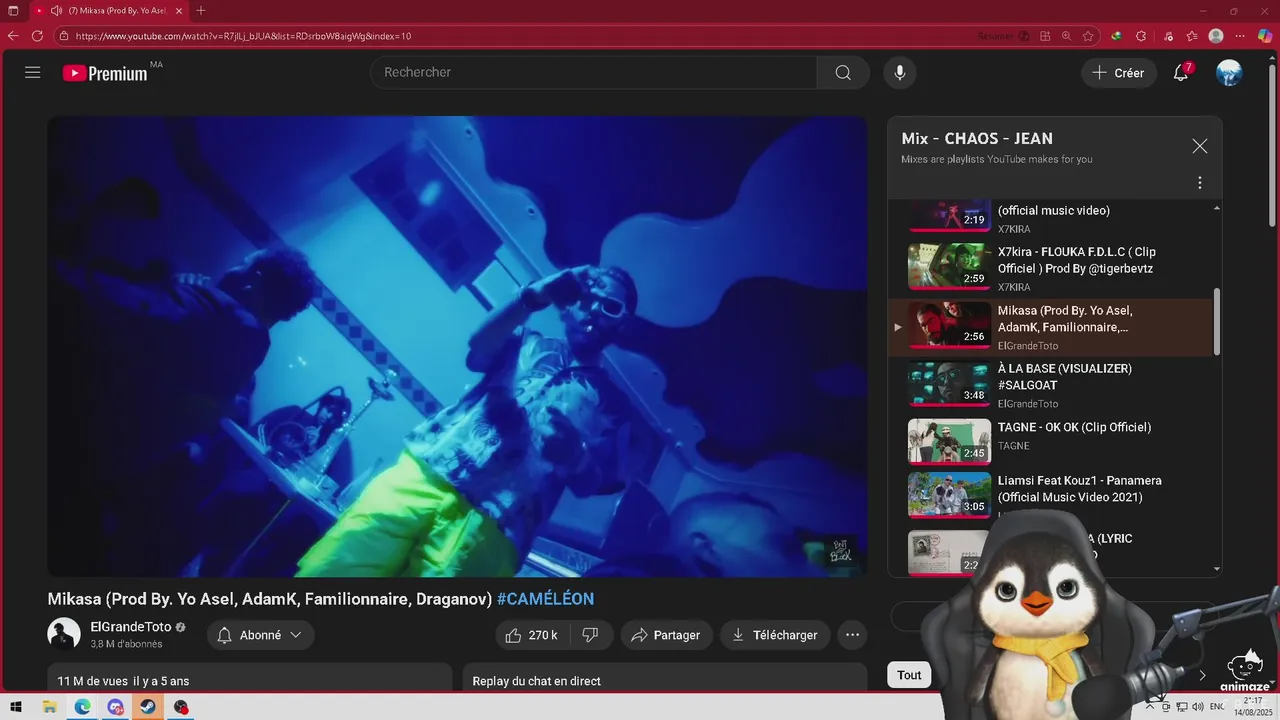Open the volume tray icon
The image size is (1280, 720).
[1198, 707]
